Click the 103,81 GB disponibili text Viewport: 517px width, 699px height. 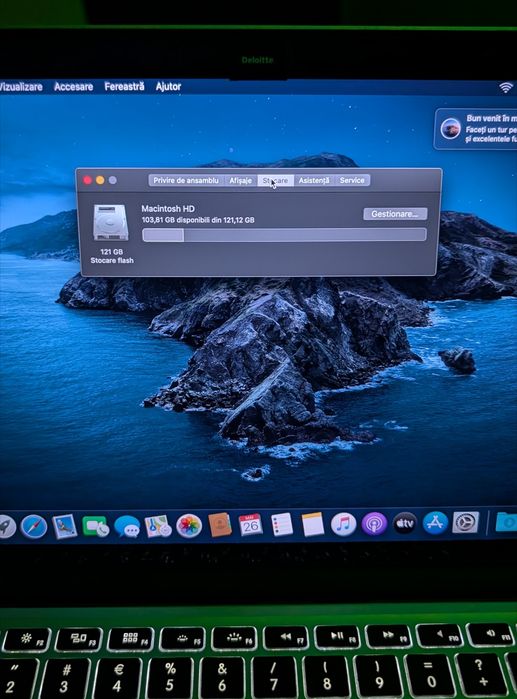(198, 220)
